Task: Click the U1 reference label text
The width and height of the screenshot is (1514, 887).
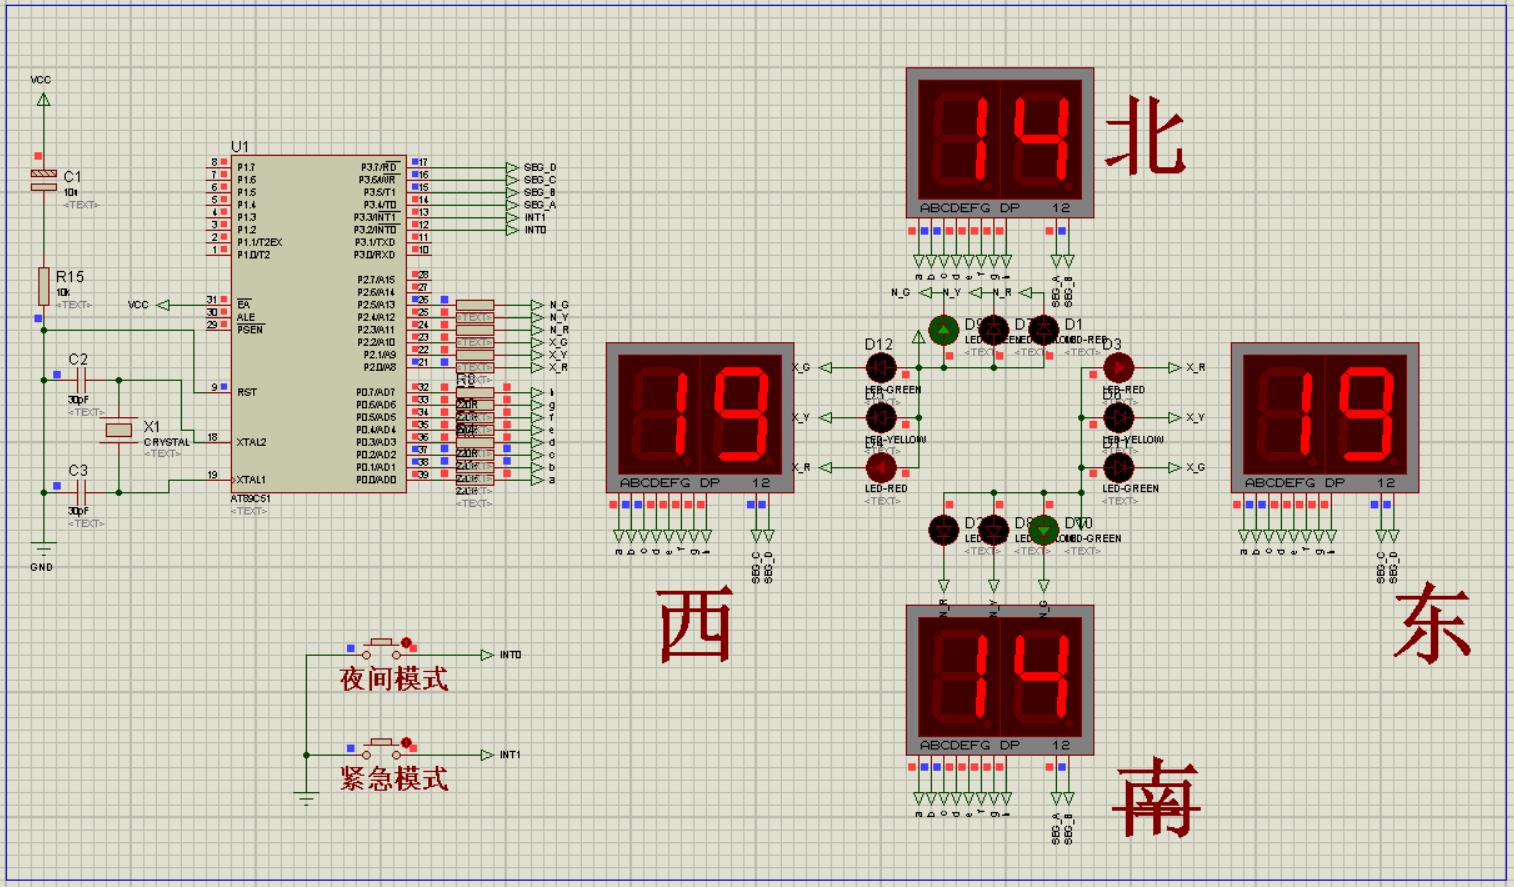Action: [x=240, y=146]
